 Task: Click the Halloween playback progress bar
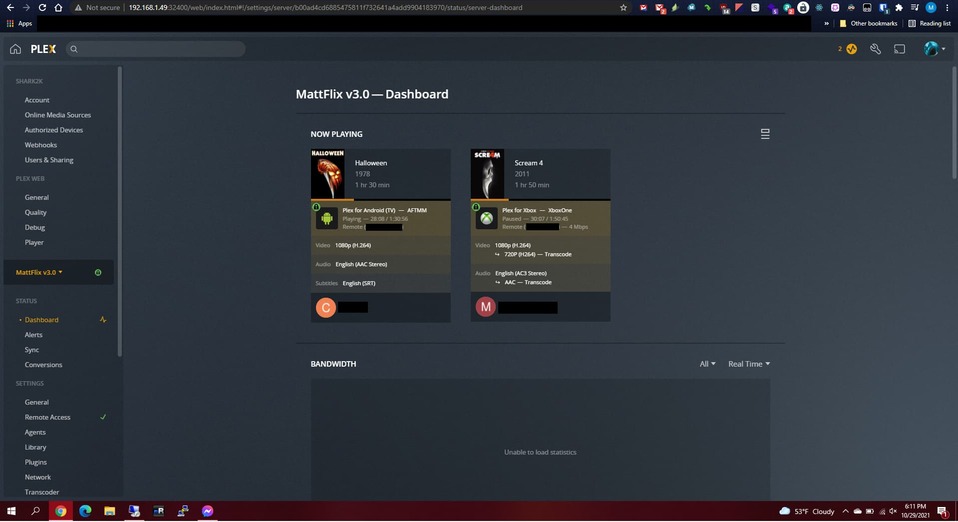[x=381, y=199]
